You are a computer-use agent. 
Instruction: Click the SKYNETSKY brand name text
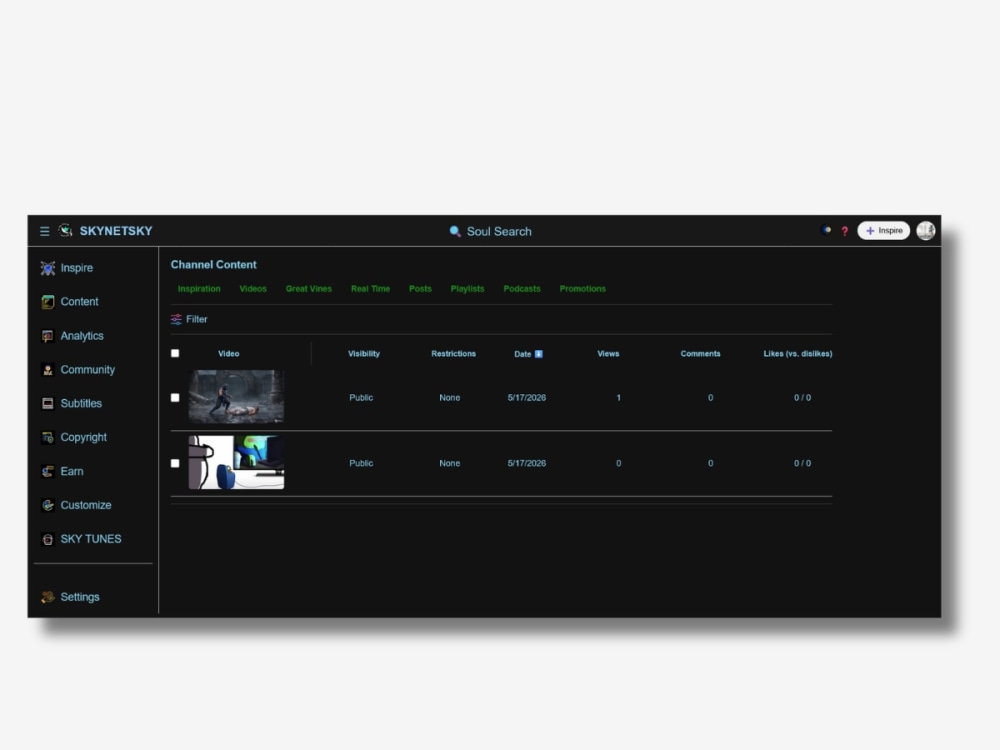tap(116, 231)
